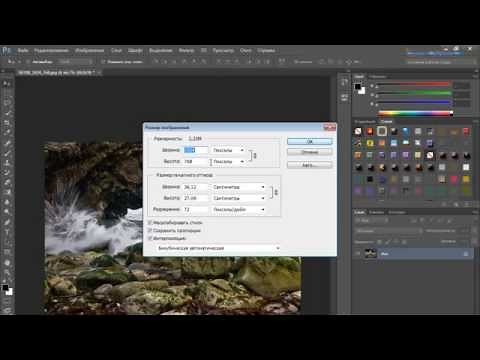Switch to the Каналы tab
The height and width of the screenshot is (360, 480).
tap(376, 212)
